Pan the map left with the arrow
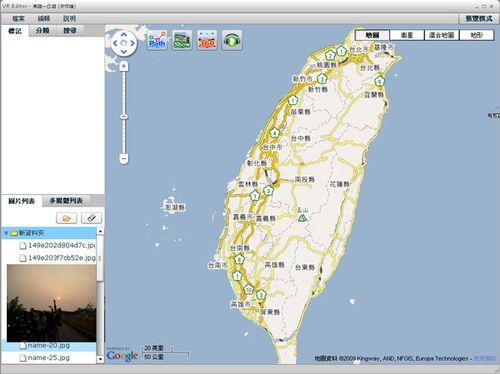This screenshot has height=374, width=500. (115, 43)
